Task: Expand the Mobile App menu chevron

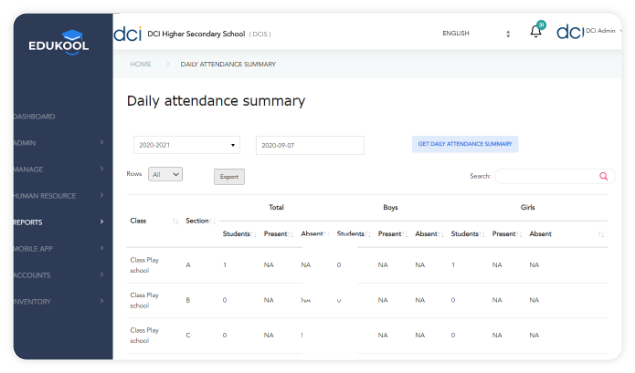Action: 102,248
